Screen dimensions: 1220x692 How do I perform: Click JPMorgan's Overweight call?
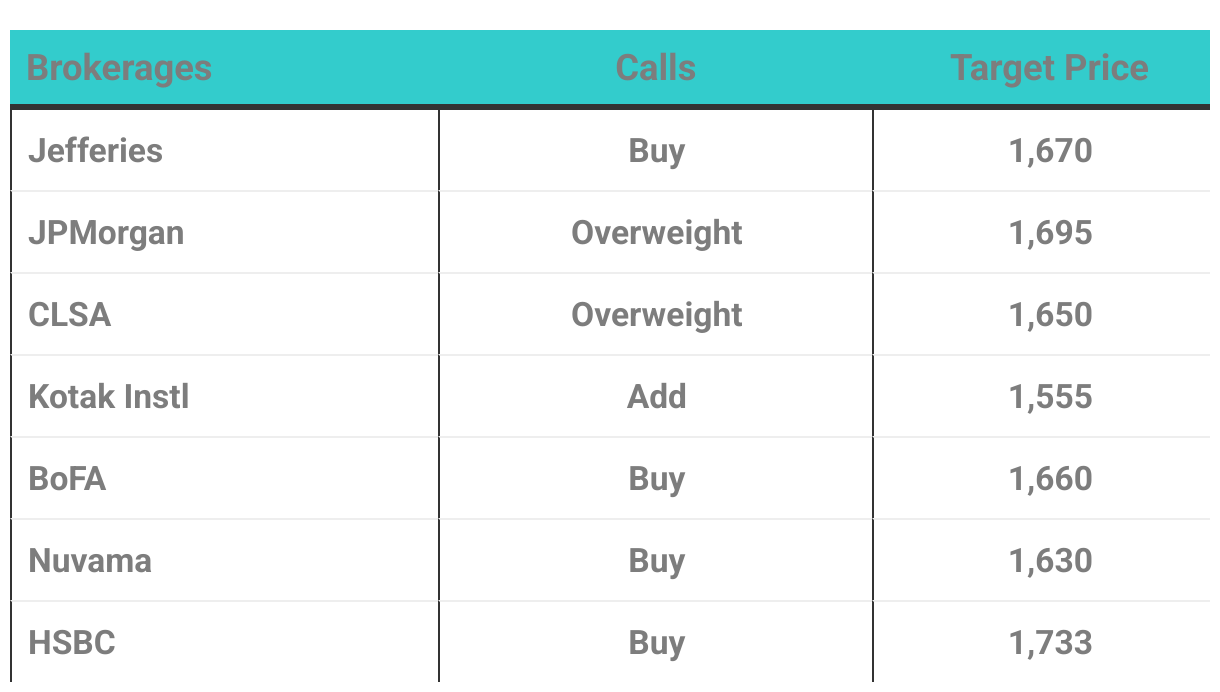point(656,233)
